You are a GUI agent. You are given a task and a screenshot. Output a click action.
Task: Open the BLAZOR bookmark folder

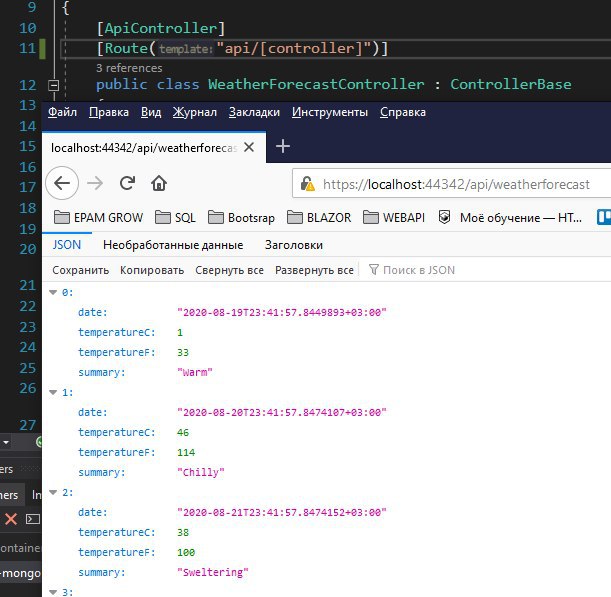pyautogui.click(x=319, y=217)
